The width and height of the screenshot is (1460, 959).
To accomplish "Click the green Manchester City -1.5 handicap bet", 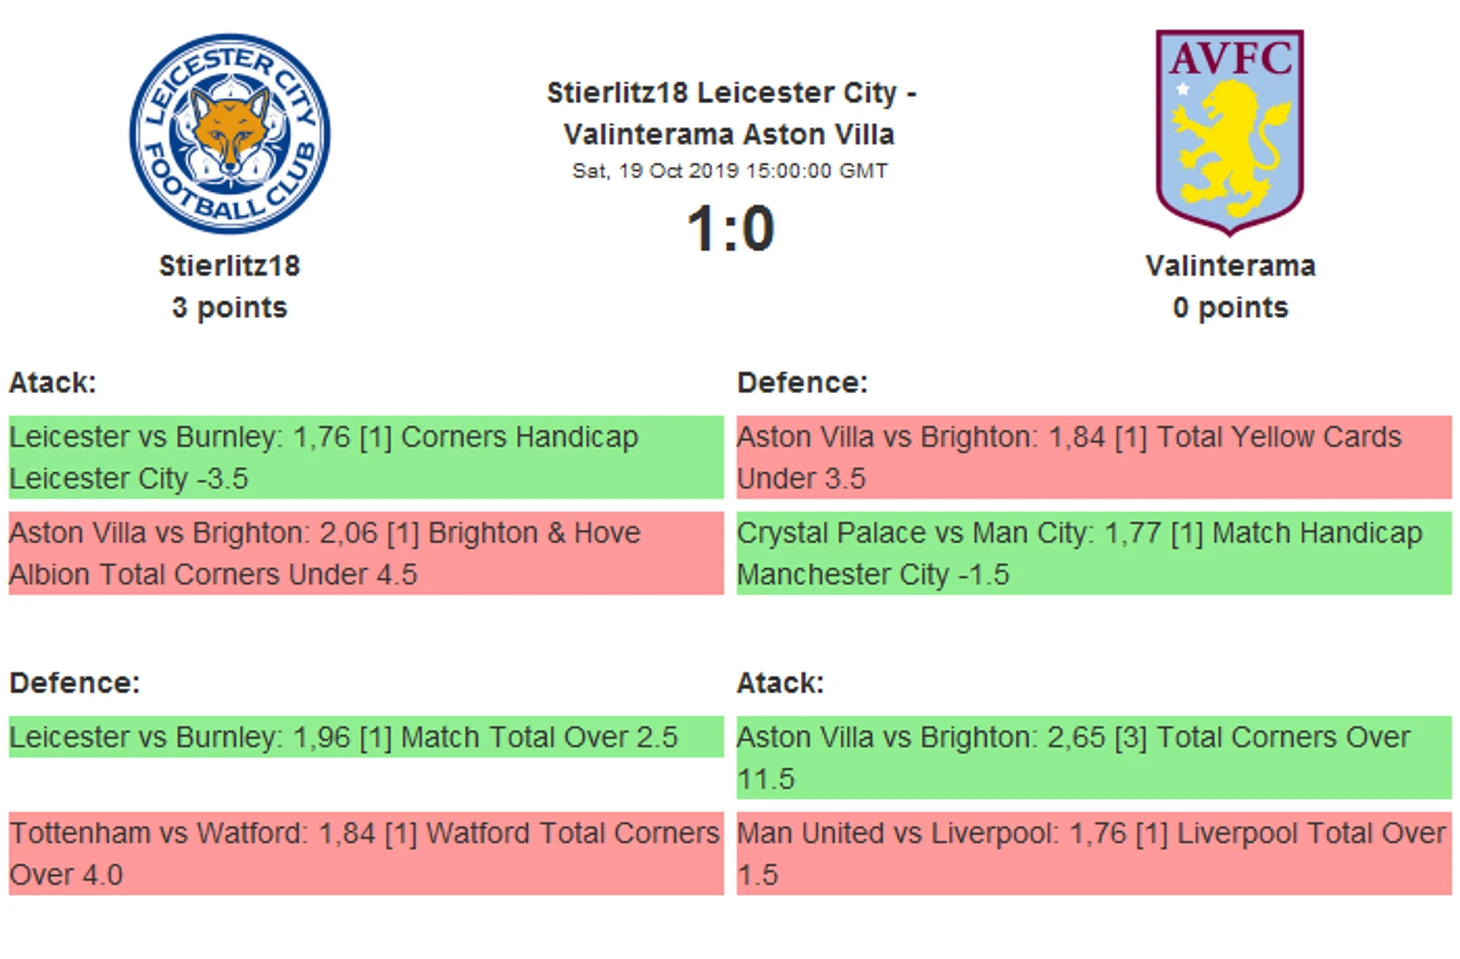I will [1094, 553].
